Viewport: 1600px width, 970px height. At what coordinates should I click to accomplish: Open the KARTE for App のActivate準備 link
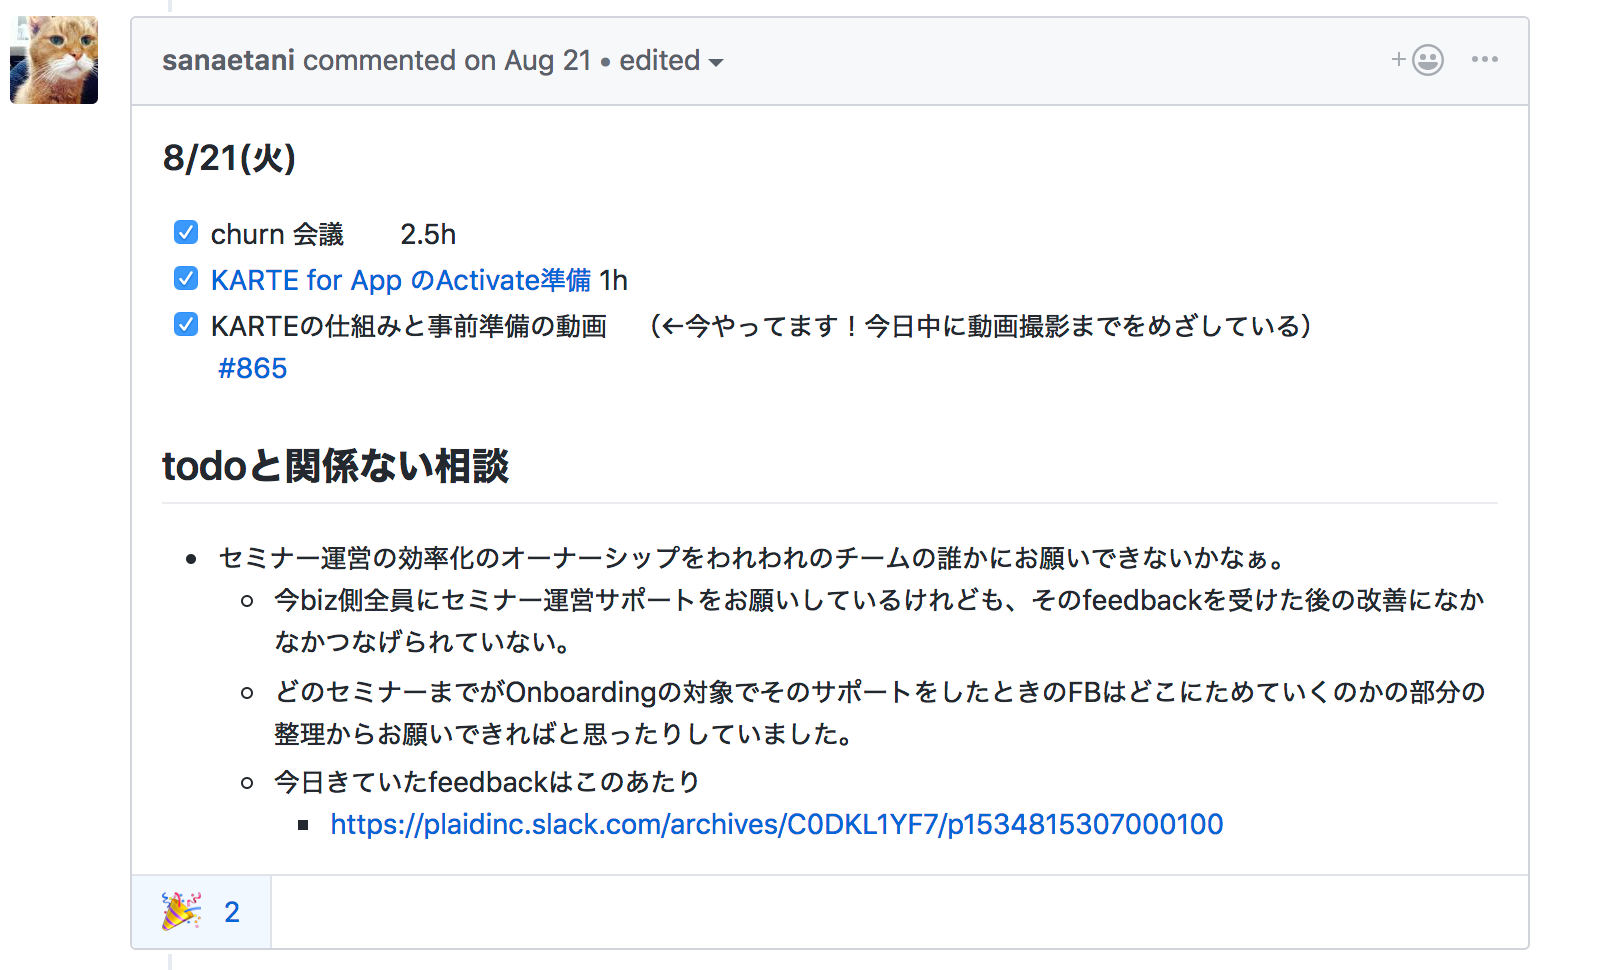click(x=400, y=280)
